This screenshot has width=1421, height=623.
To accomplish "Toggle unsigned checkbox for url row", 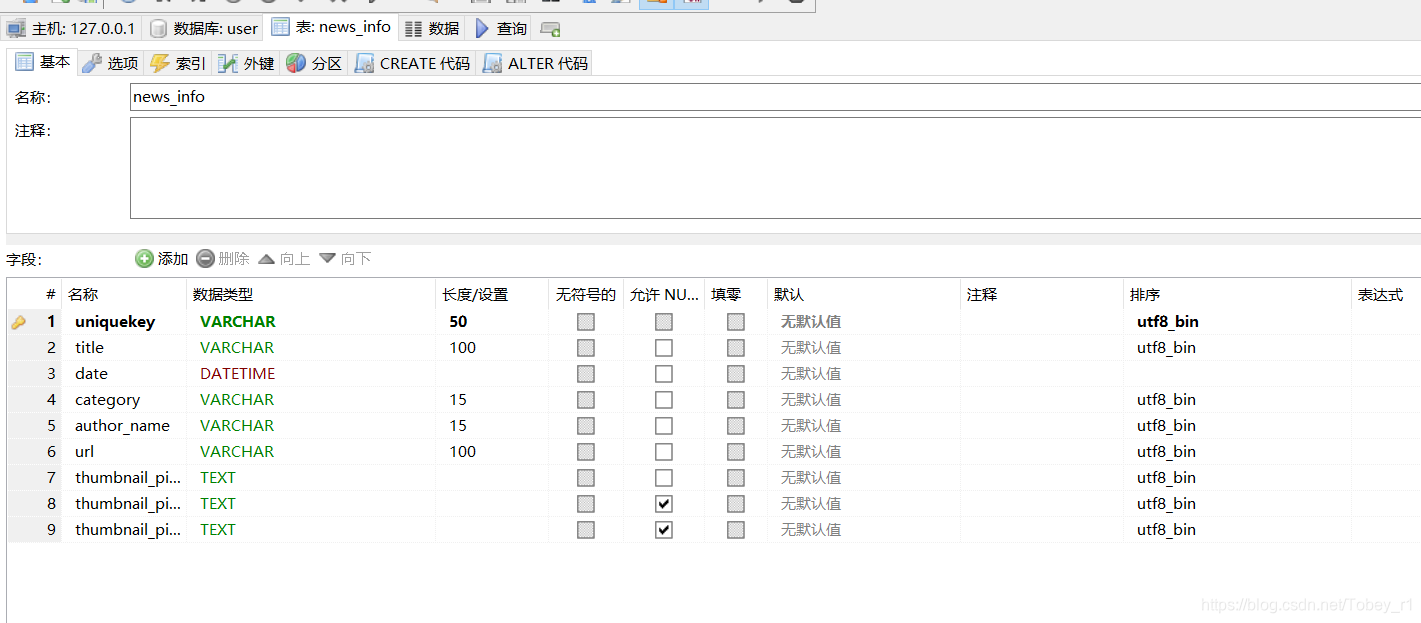I will coord(586,452).
